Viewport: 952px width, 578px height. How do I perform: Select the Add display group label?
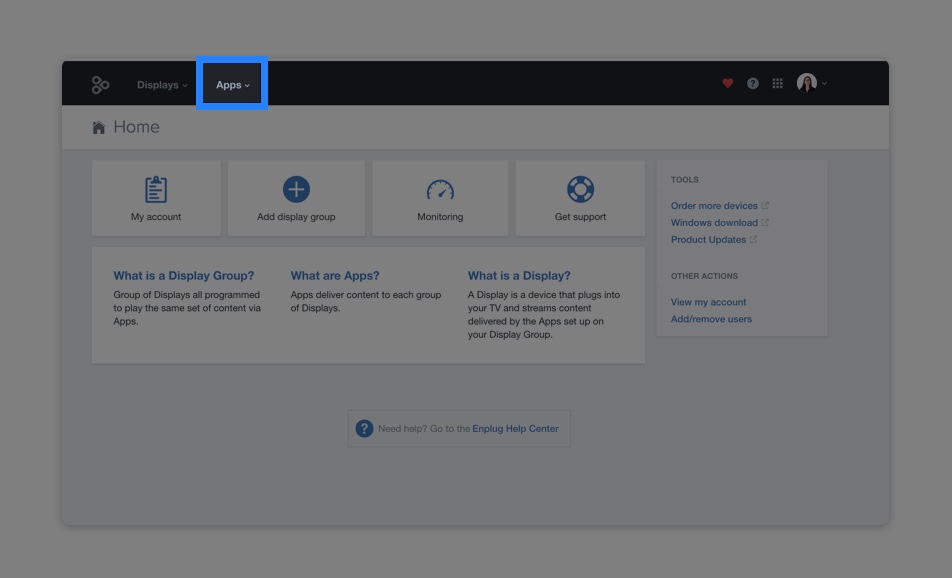tap(296, 217)
